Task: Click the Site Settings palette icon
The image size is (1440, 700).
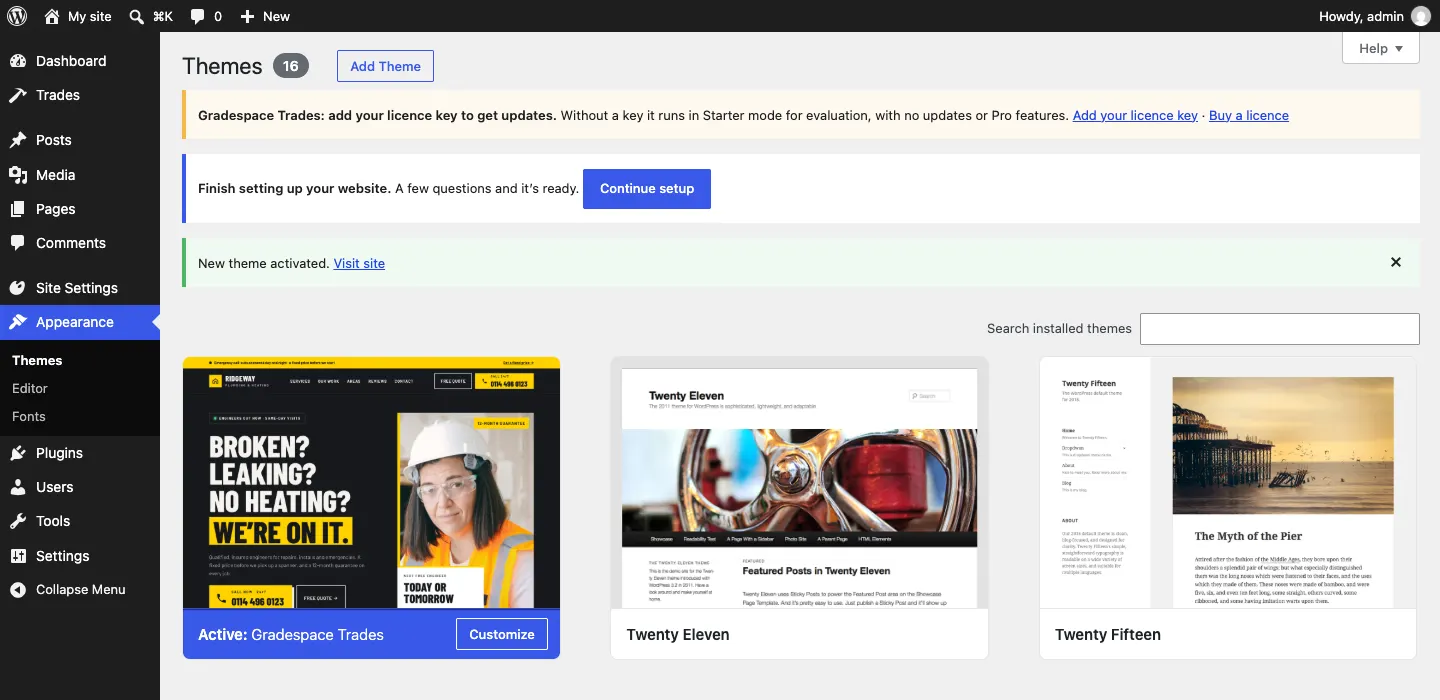Action: [18, 288]
